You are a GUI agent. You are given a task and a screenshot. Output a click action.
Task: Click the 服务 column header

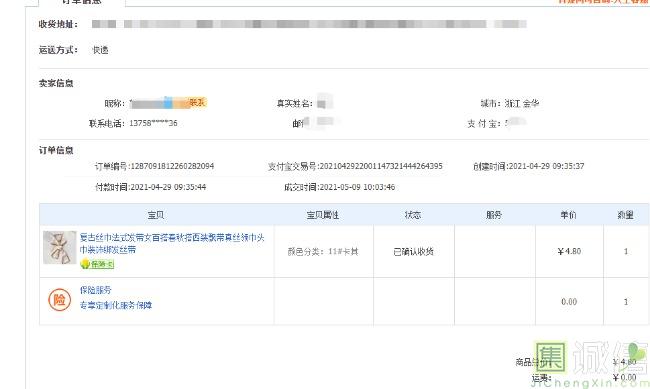(494, 215)
